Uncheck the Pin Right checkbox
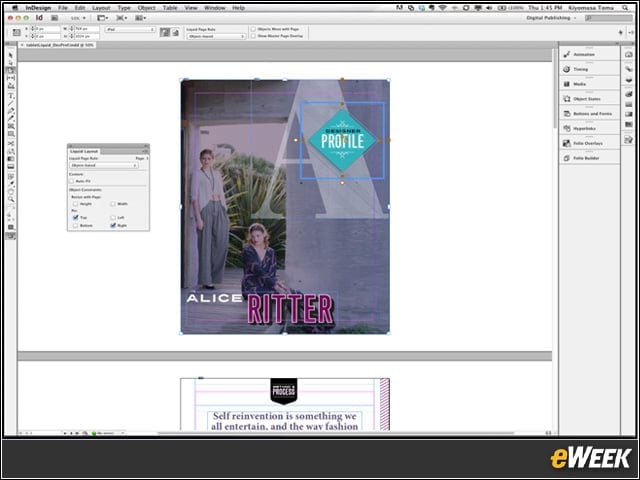This screenshot has width=640, height=480. 113,225
